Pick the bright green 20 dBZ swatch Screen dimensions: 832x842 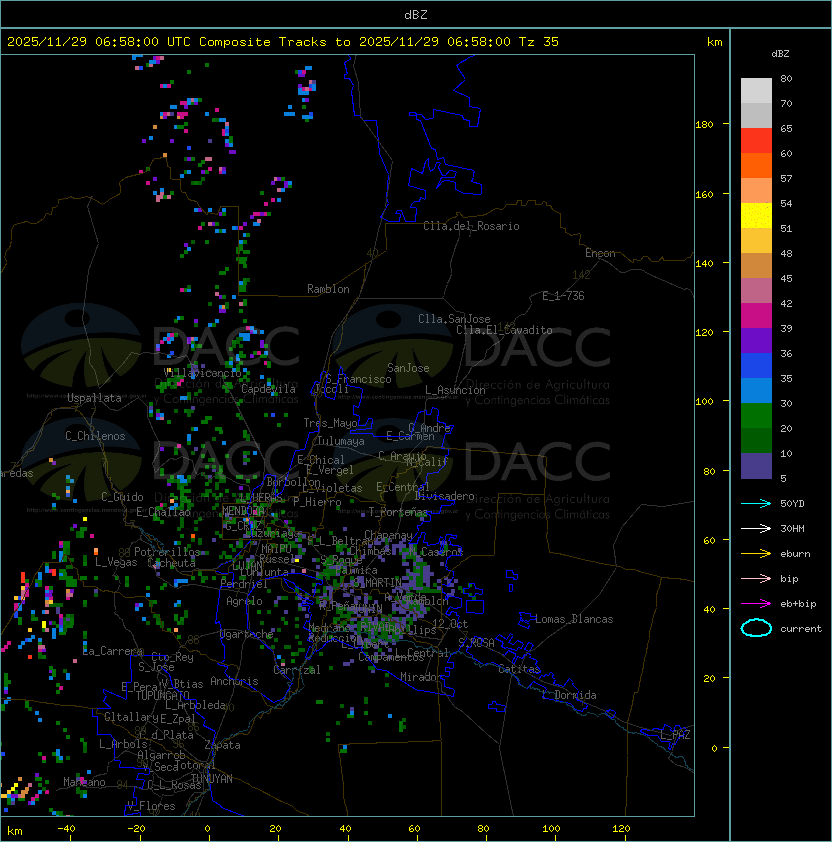pos(756,415)
